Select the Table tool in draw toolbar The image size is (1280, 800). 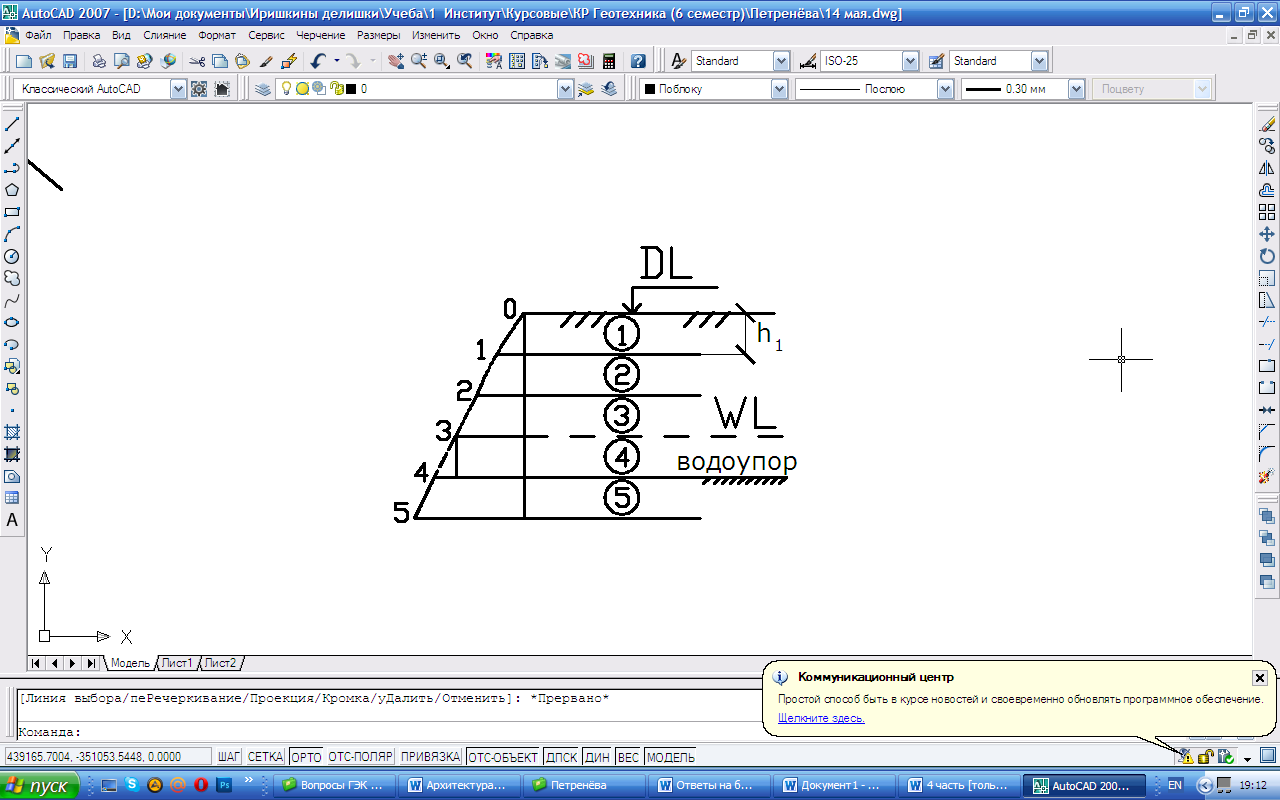tap(12, 498)
